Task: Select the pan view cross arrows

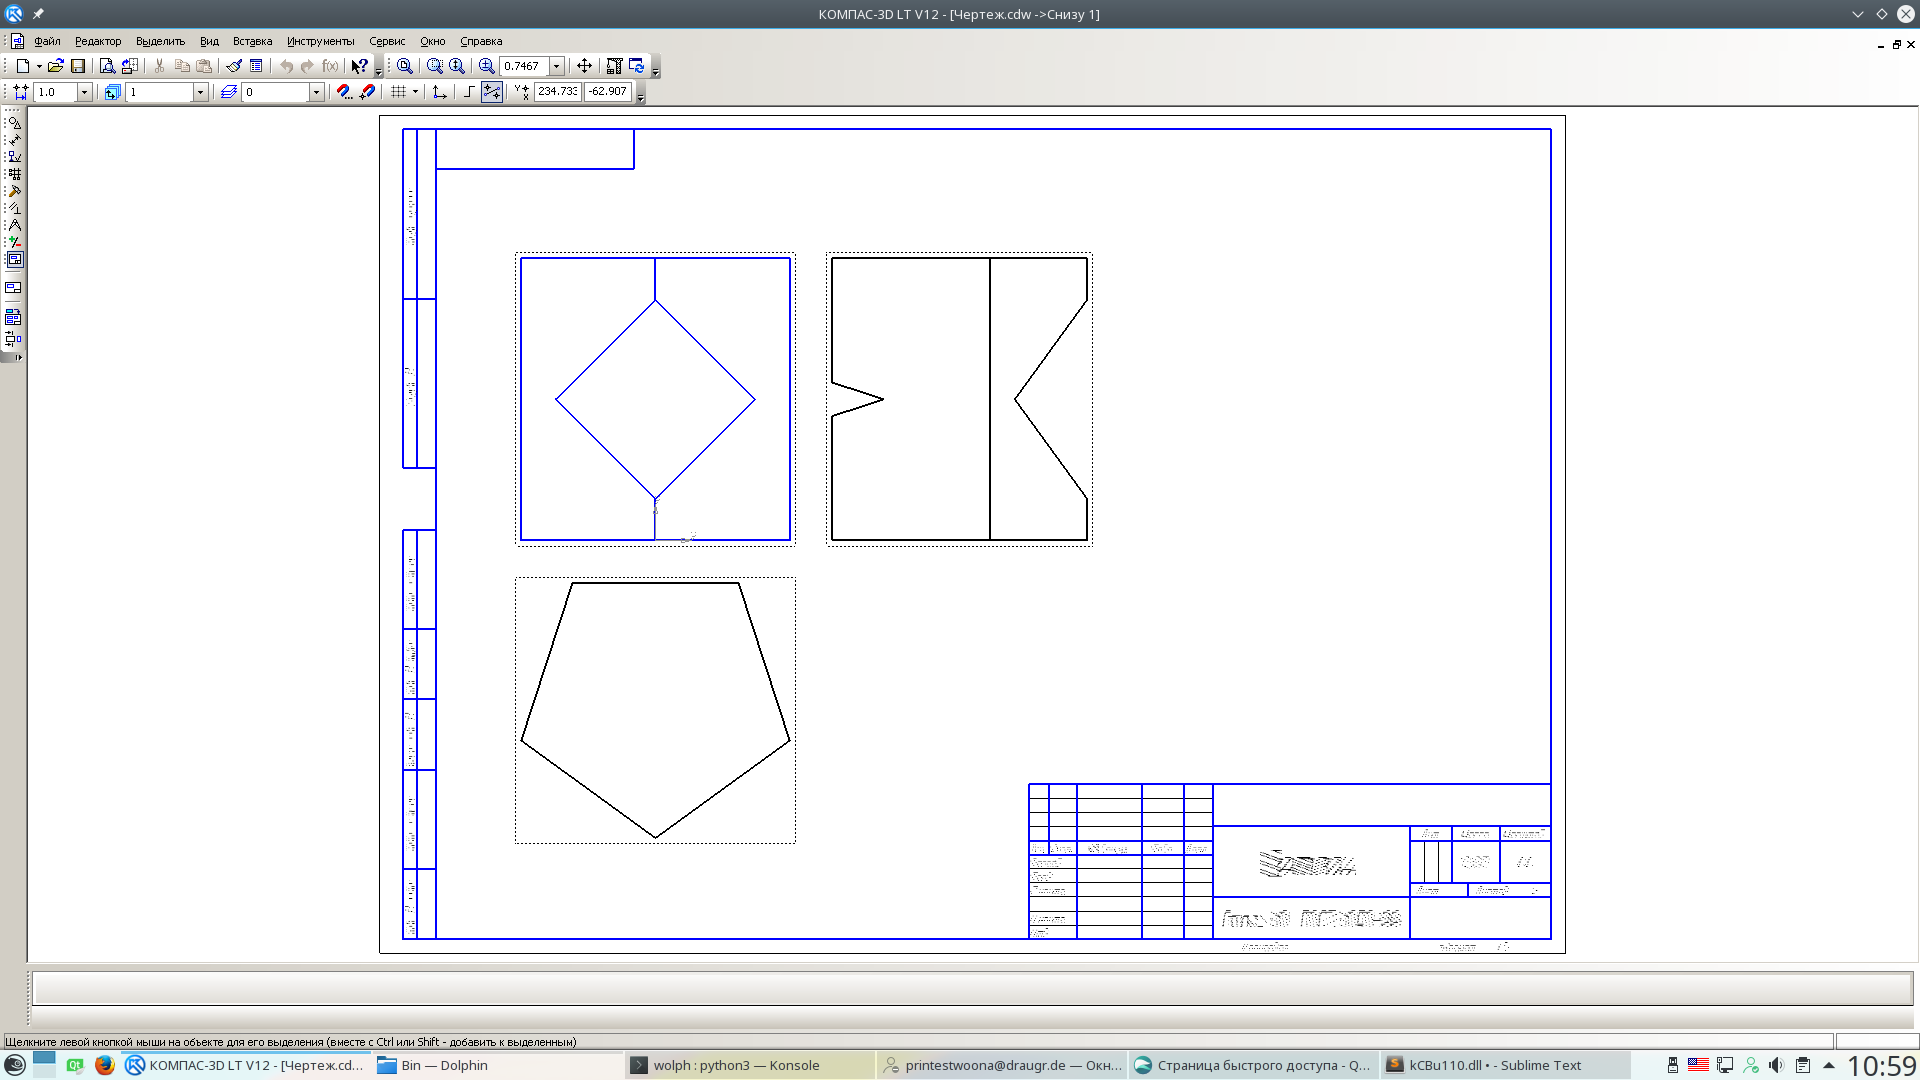Action: coord(585,66)
